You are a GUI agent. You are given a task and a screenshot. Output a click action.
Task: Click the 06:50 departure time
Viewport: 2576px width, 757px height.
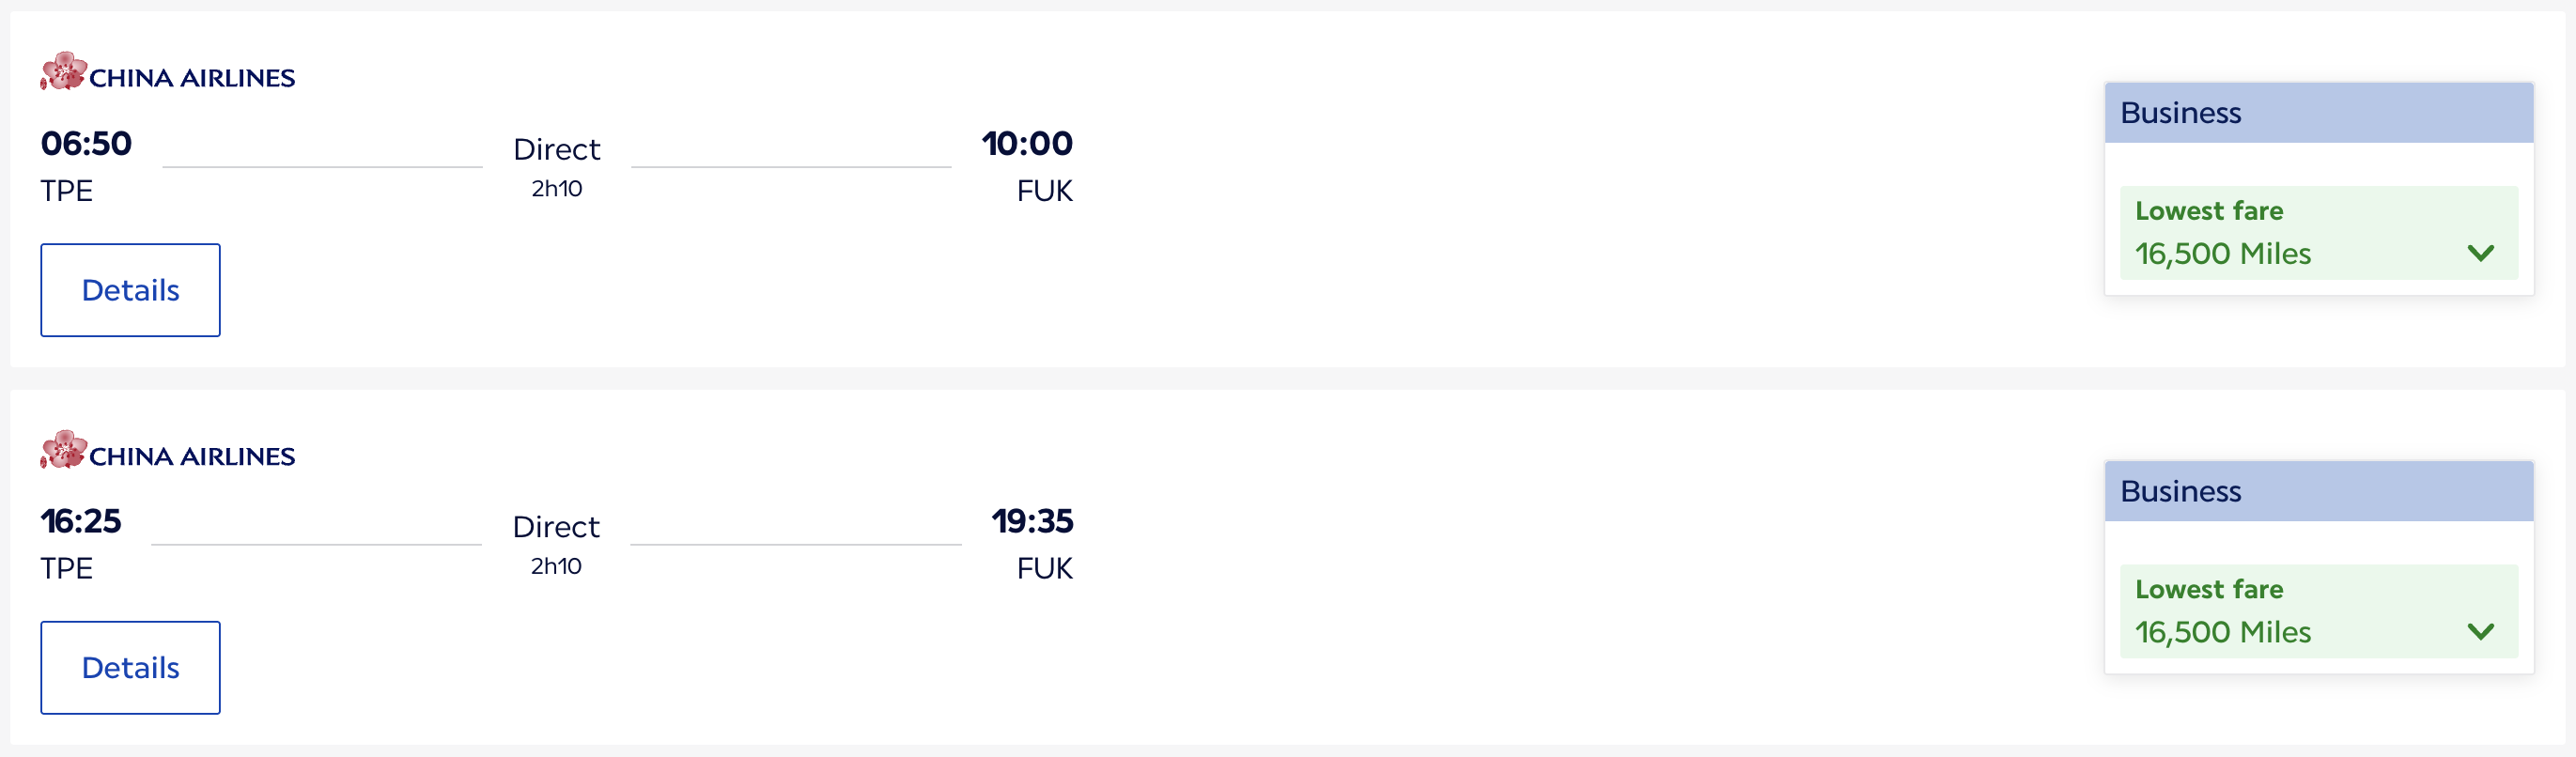tap(86, 144)
